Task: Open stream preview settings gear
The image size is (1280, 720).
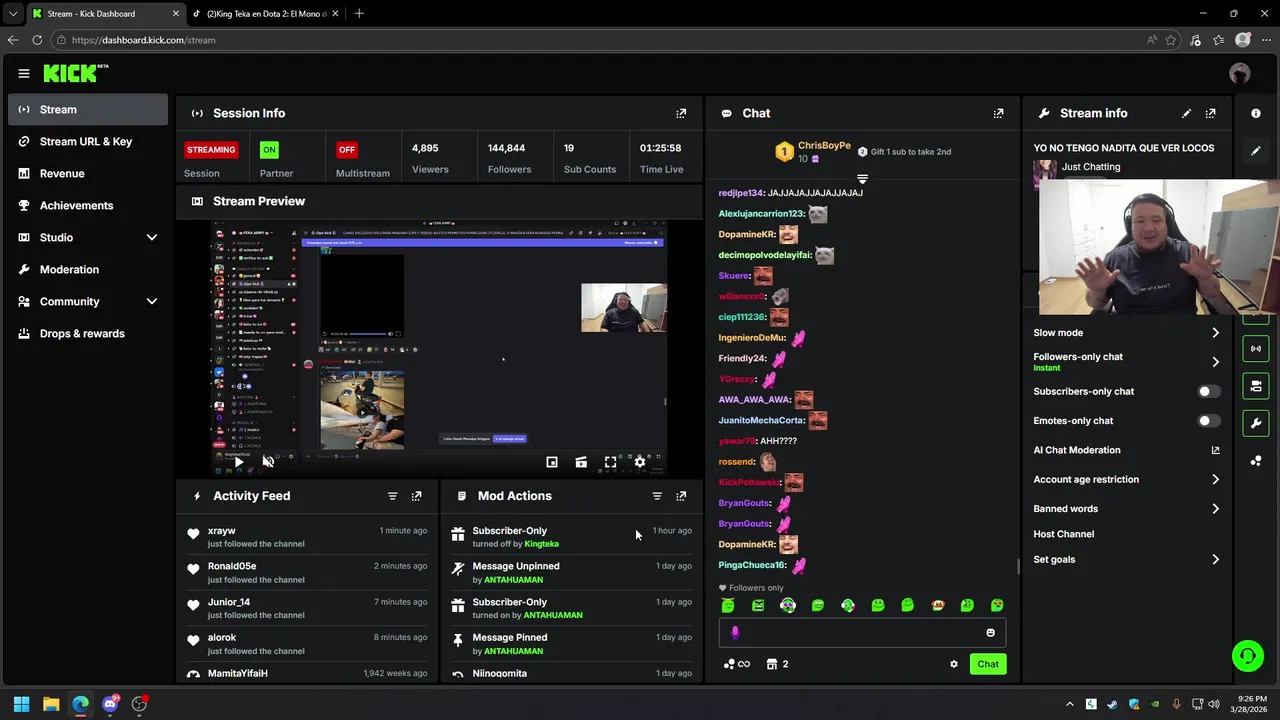Action: pos(640,462)
